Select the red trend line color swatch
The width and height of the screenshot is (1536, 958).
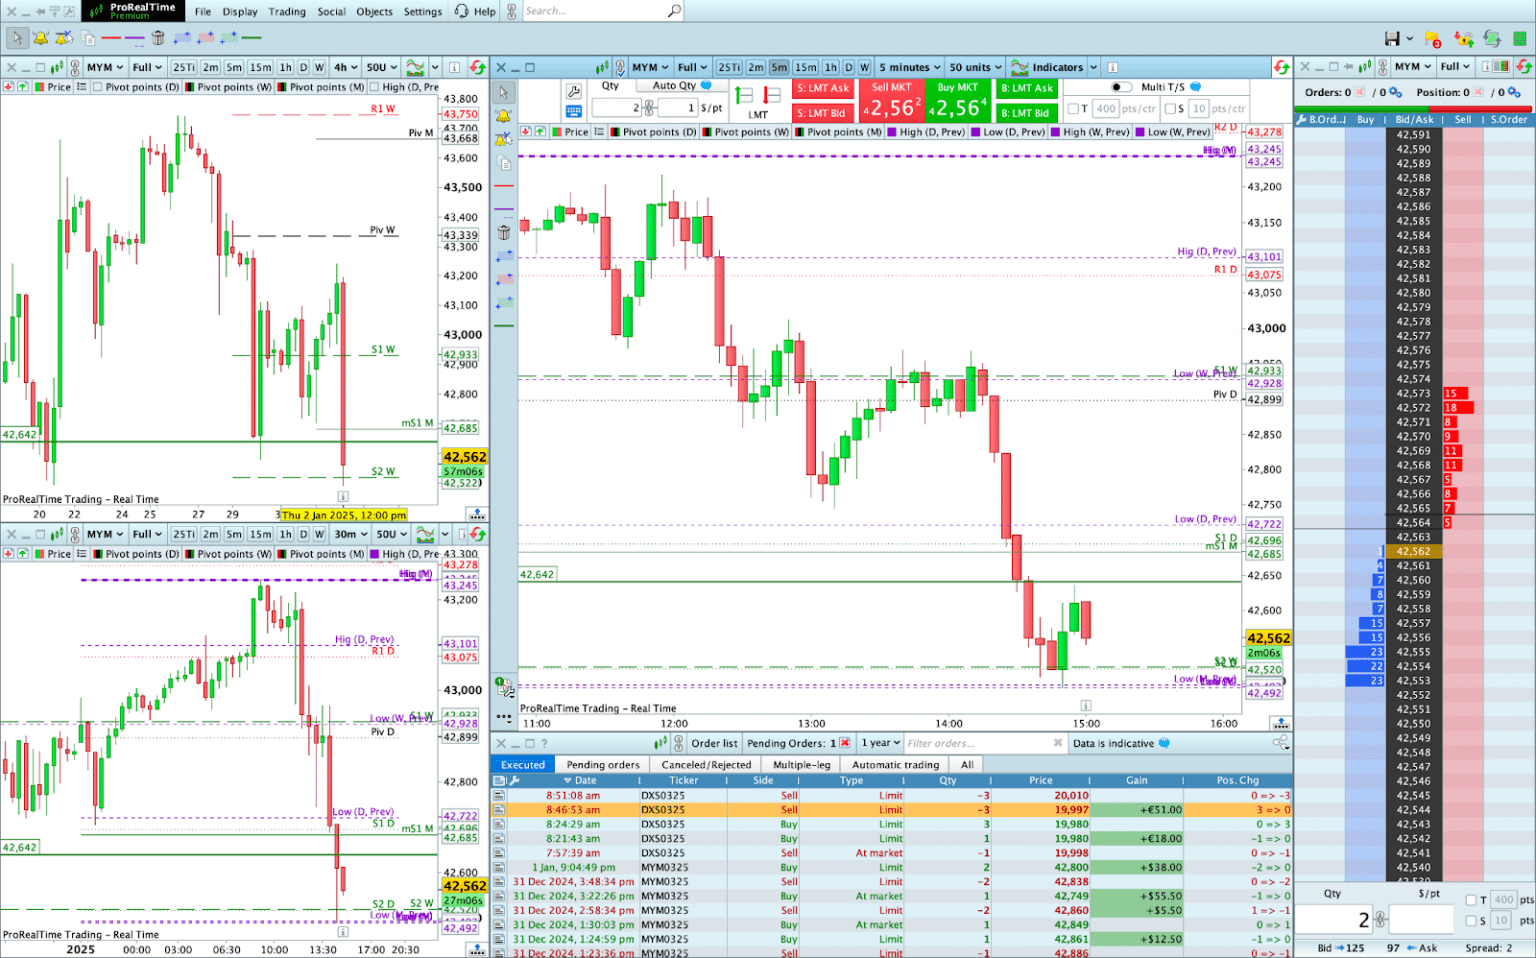pos(111,38)
